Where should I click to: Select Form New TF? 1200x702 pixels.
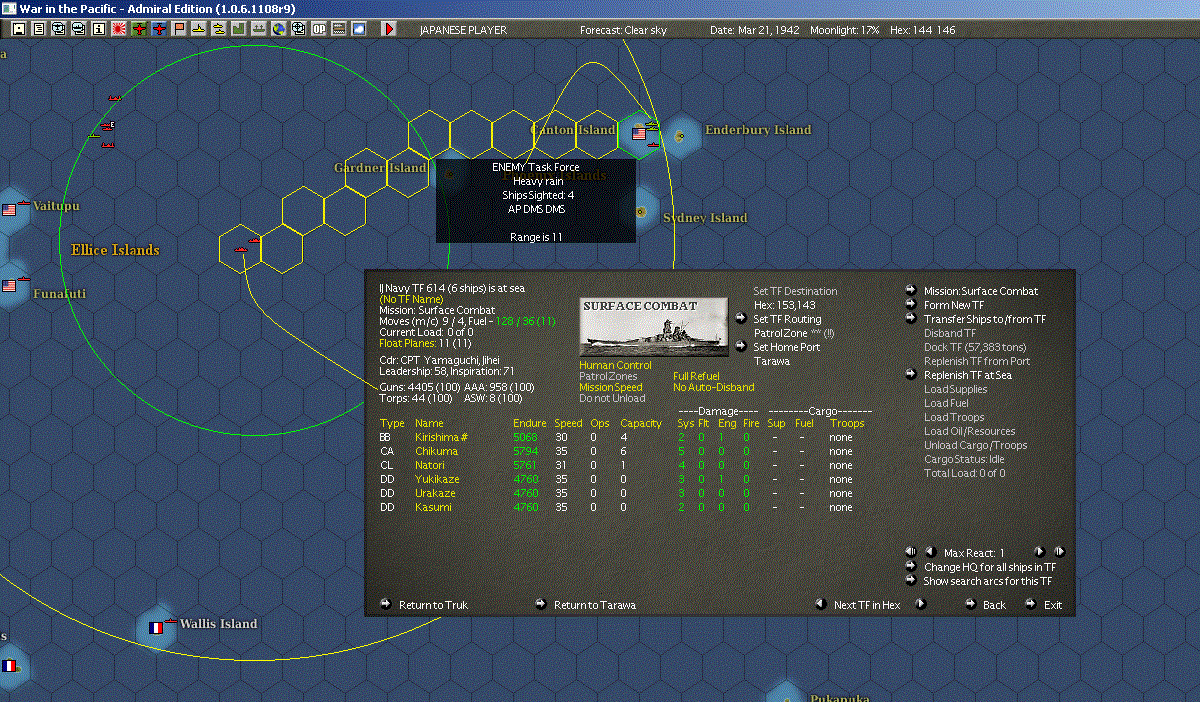(954, 305)
